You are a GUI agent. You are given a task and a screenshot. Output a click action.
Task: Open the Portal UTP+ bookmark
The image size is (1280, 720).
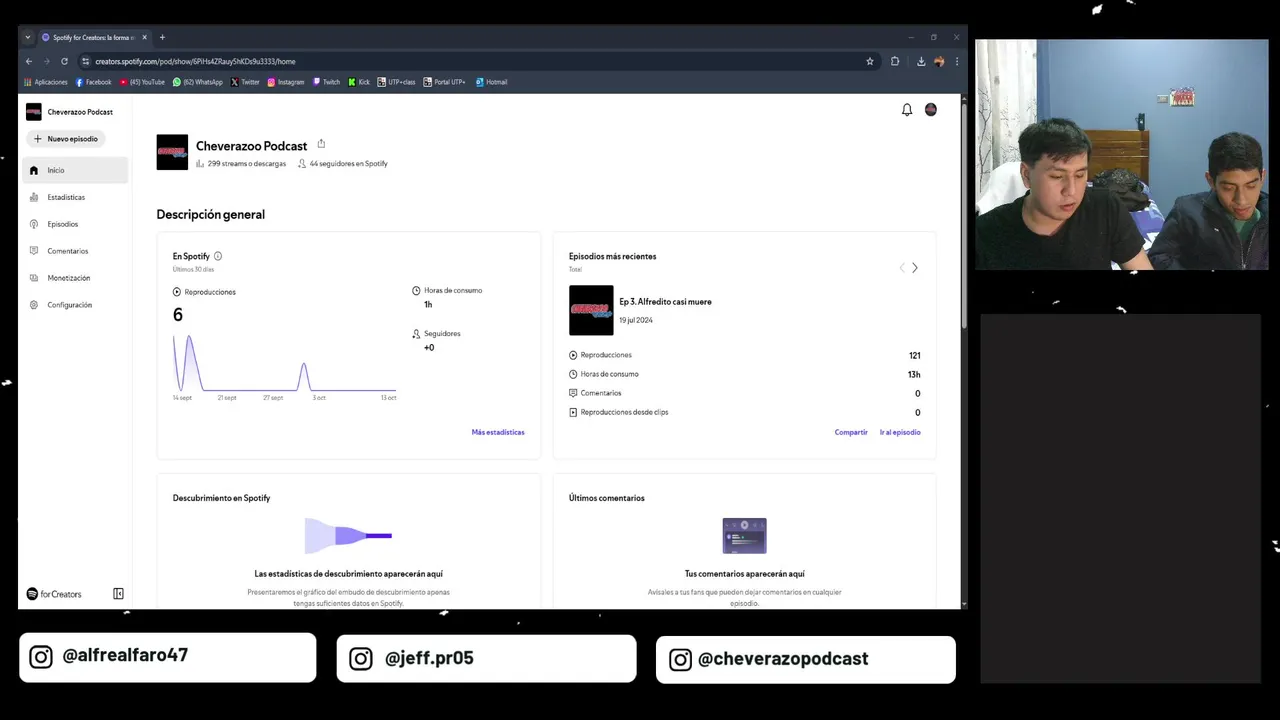coord(445,82)
